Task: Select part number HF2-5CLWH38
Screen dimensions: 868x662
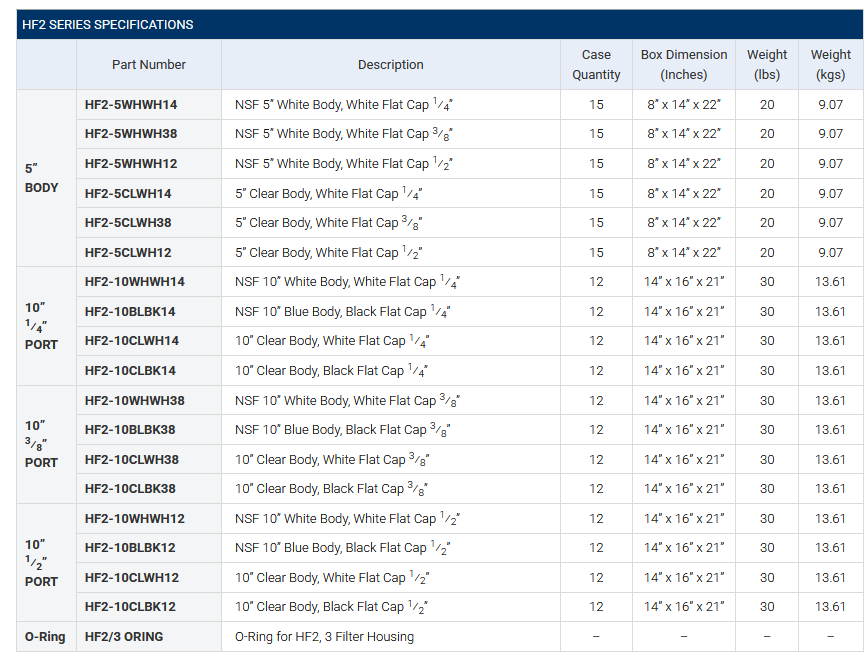Action: click(128, 223)
